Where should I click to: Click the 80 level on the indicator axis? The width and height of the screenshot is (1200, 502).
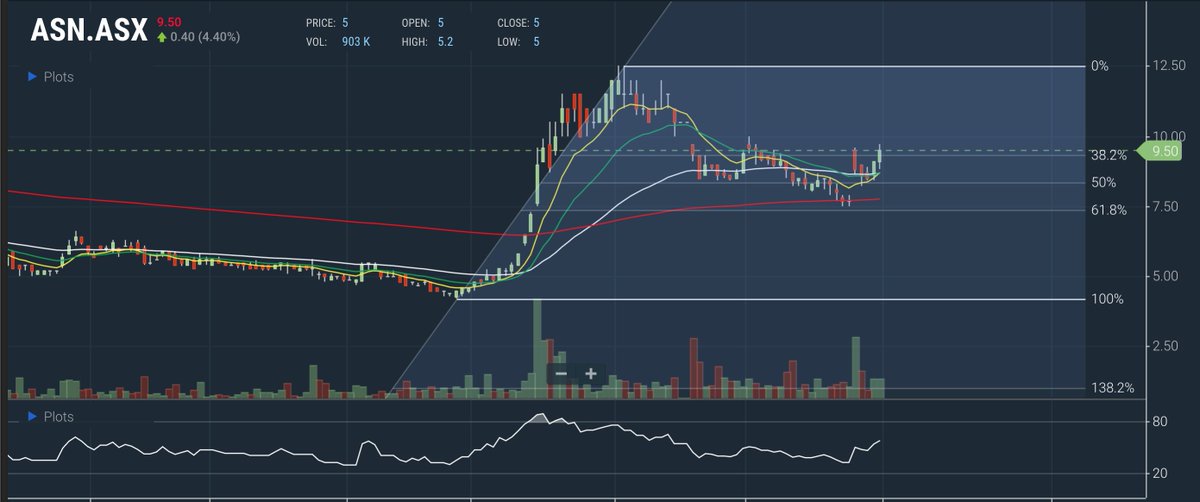pos(1160,422)
